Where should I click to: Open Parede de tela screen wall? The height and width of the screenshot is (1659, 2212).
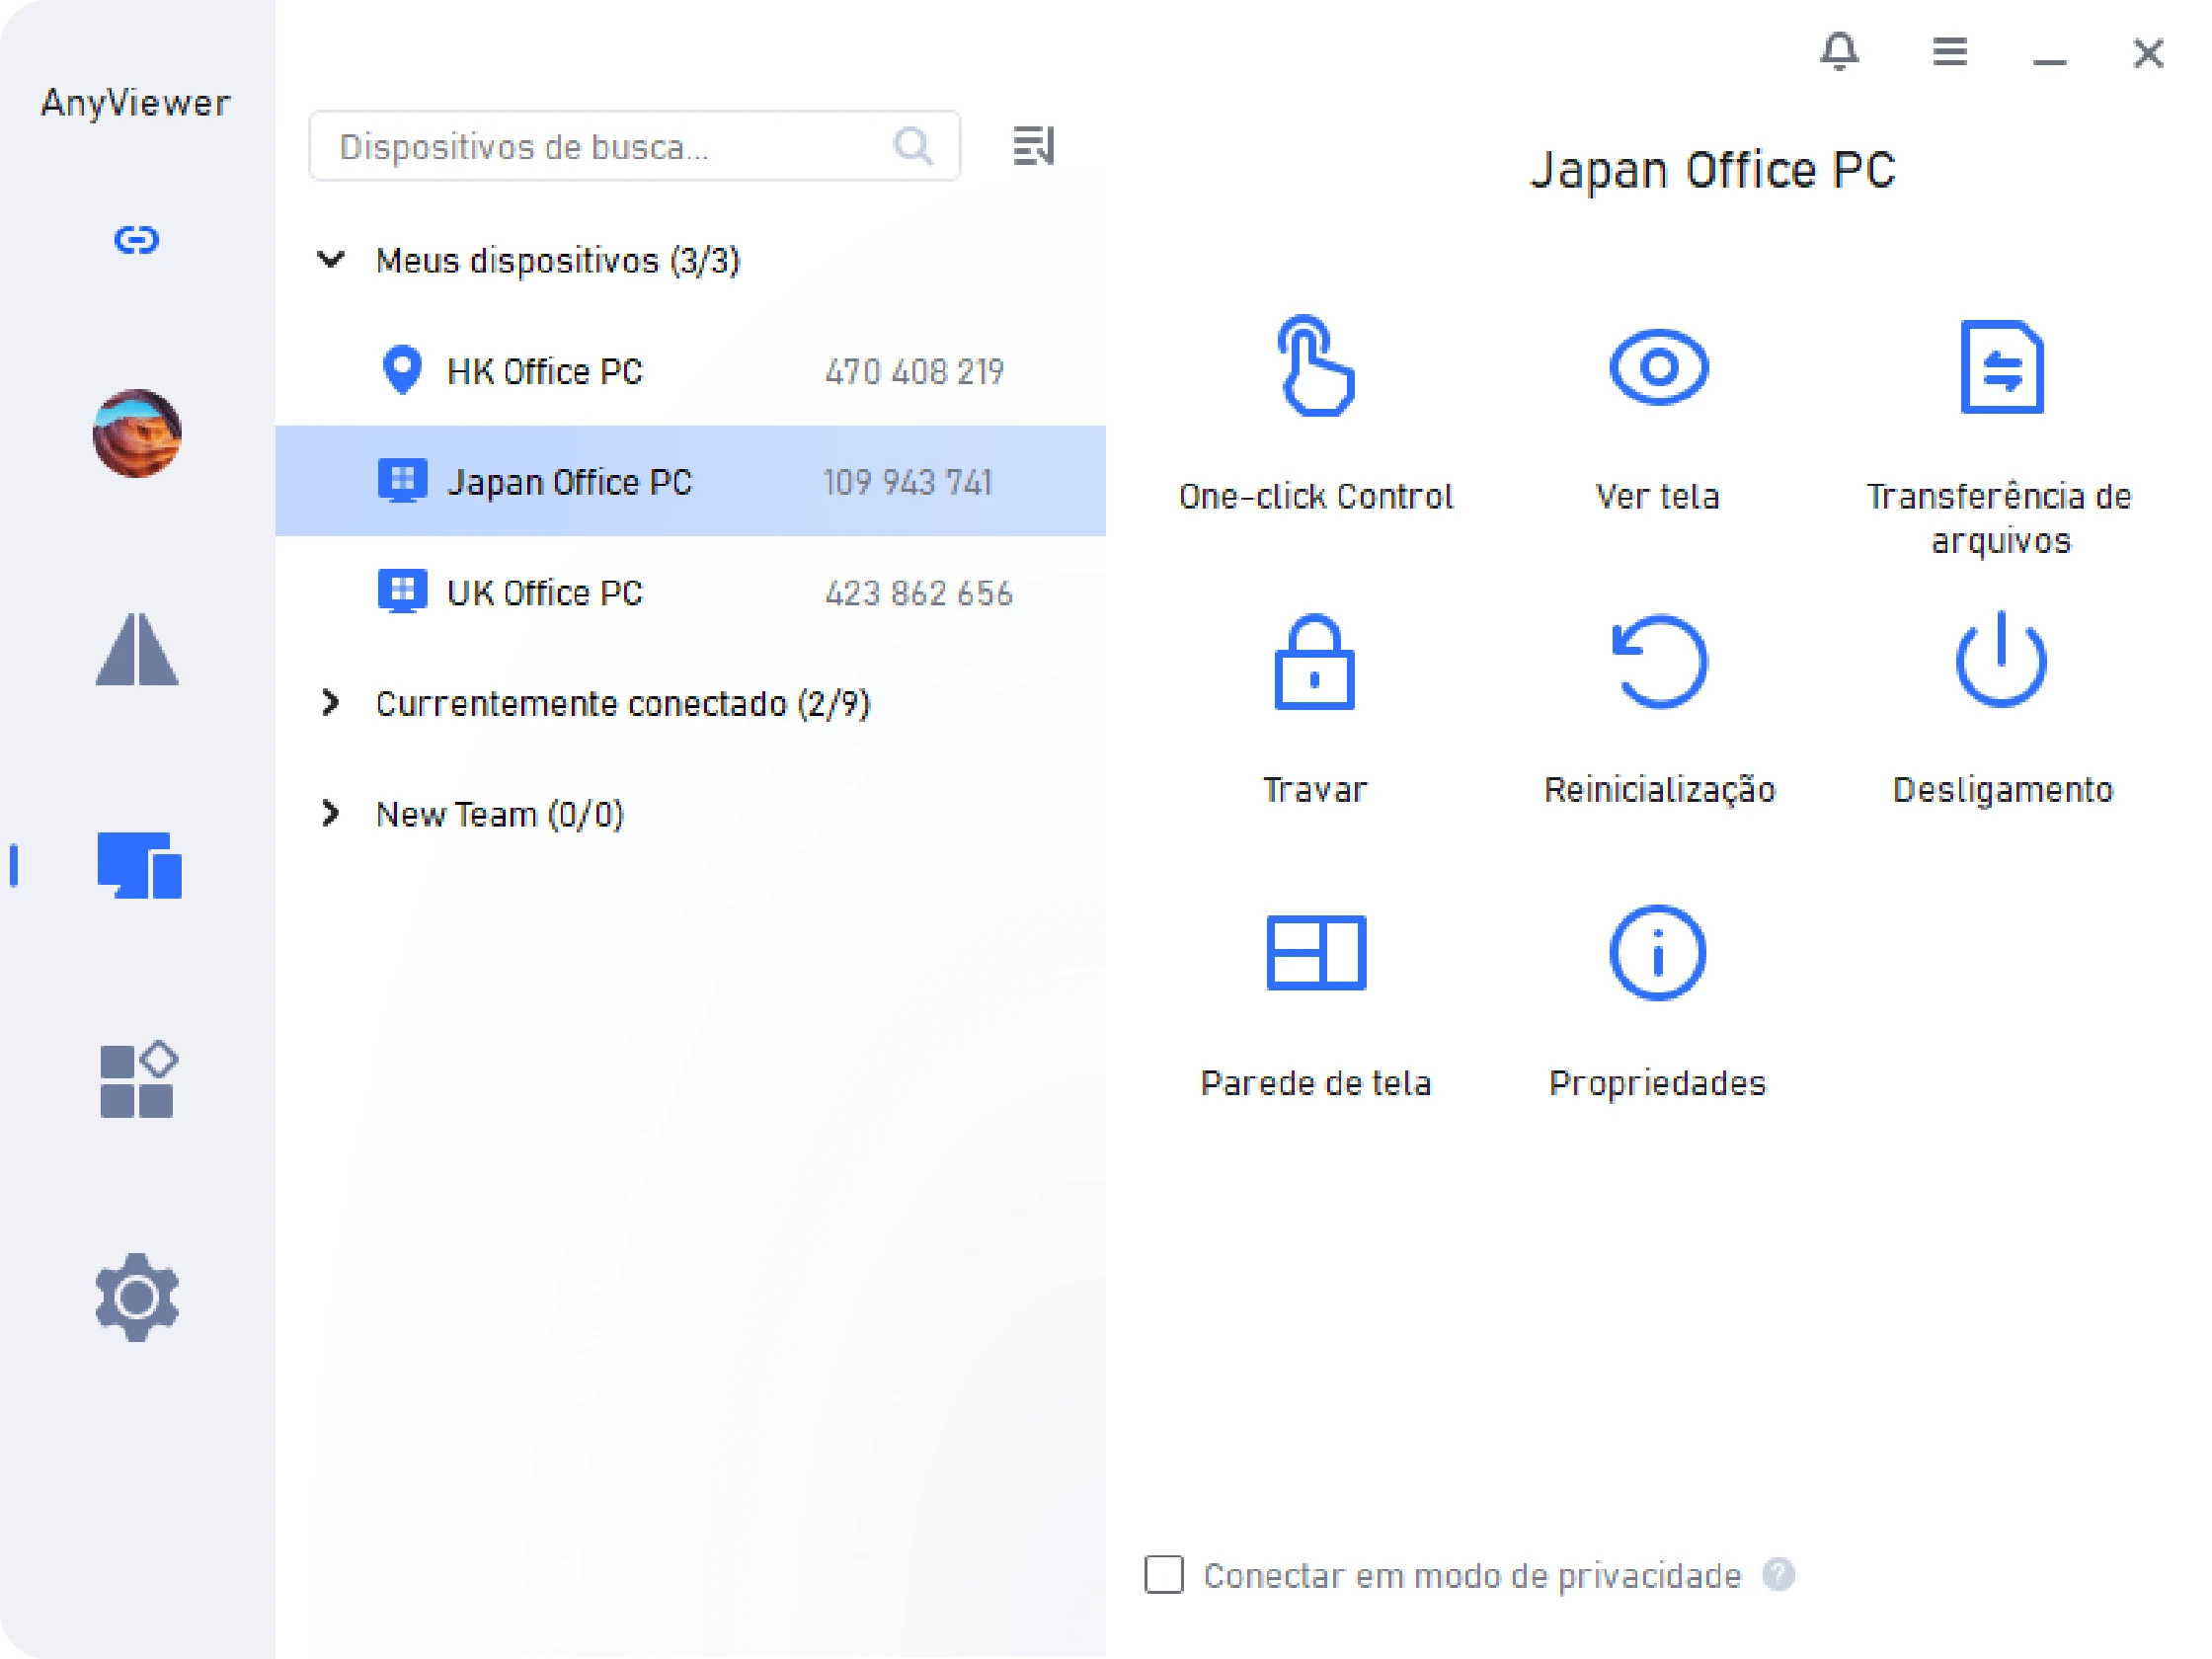coord(1315,953)
